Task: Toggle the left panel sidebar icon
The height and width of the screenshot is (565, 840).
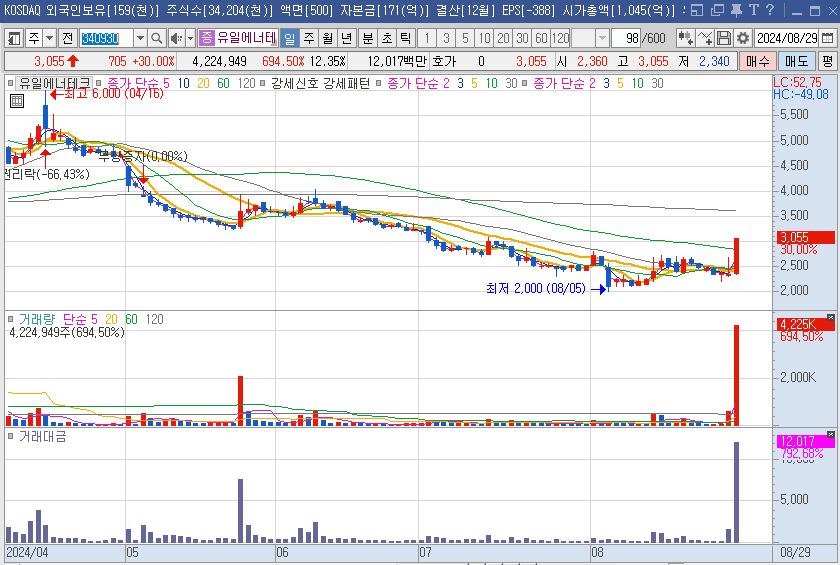Action: coord(14,38)
